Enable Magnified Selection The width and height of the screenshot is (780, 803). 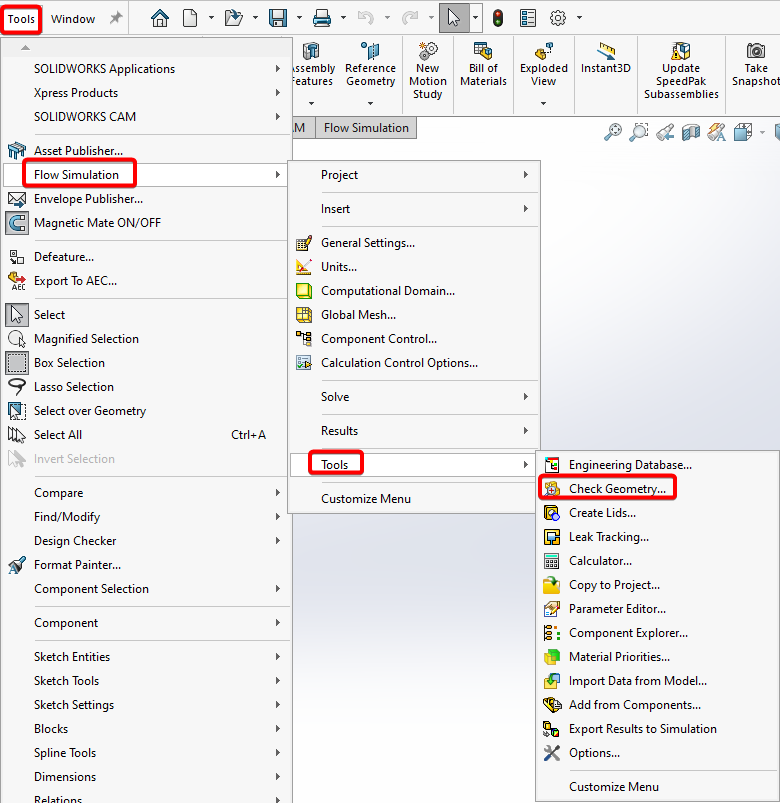146,339
